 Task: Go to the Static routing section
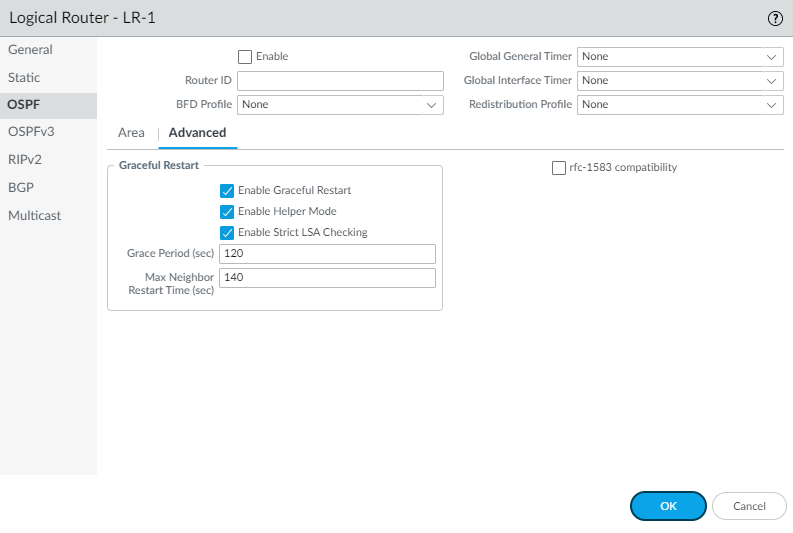tap(25, 78)
